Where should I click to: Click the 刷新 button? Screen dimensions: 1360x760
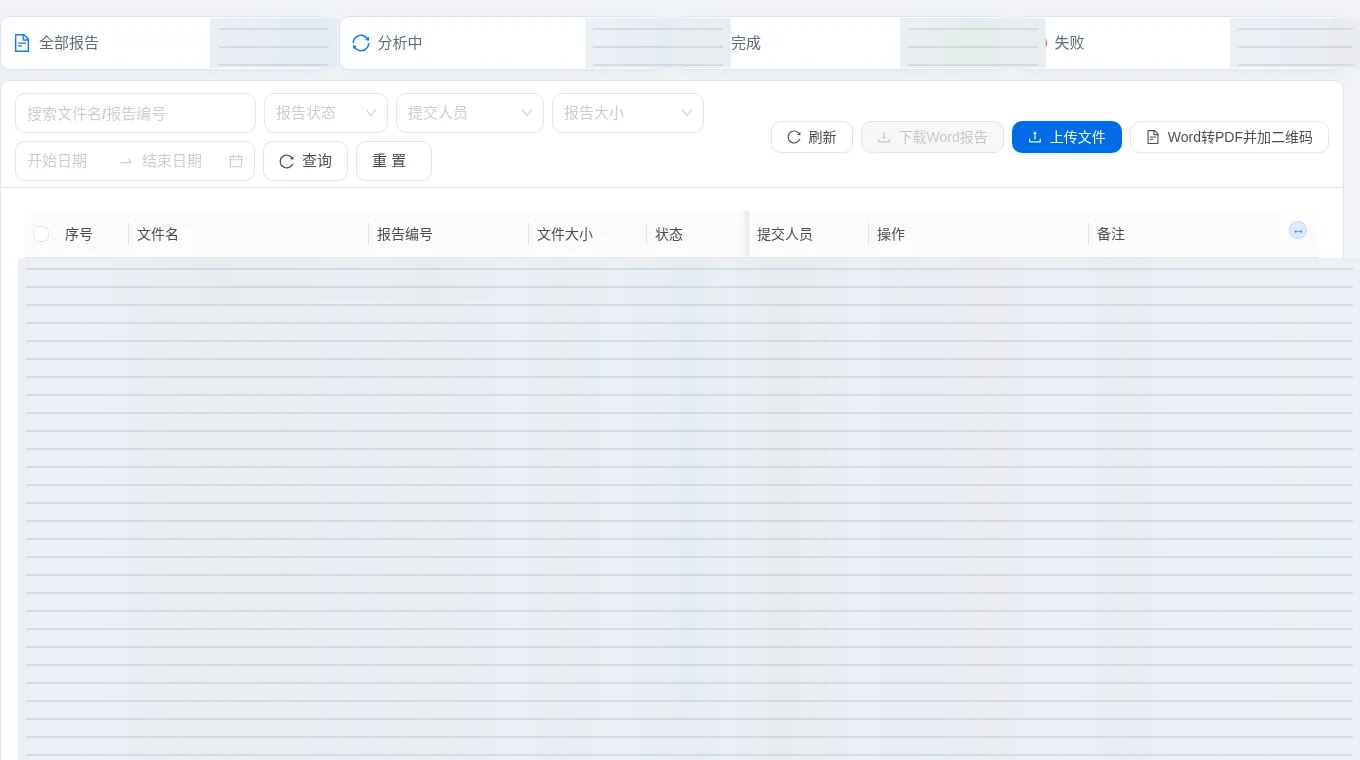(x=812, y=137)
